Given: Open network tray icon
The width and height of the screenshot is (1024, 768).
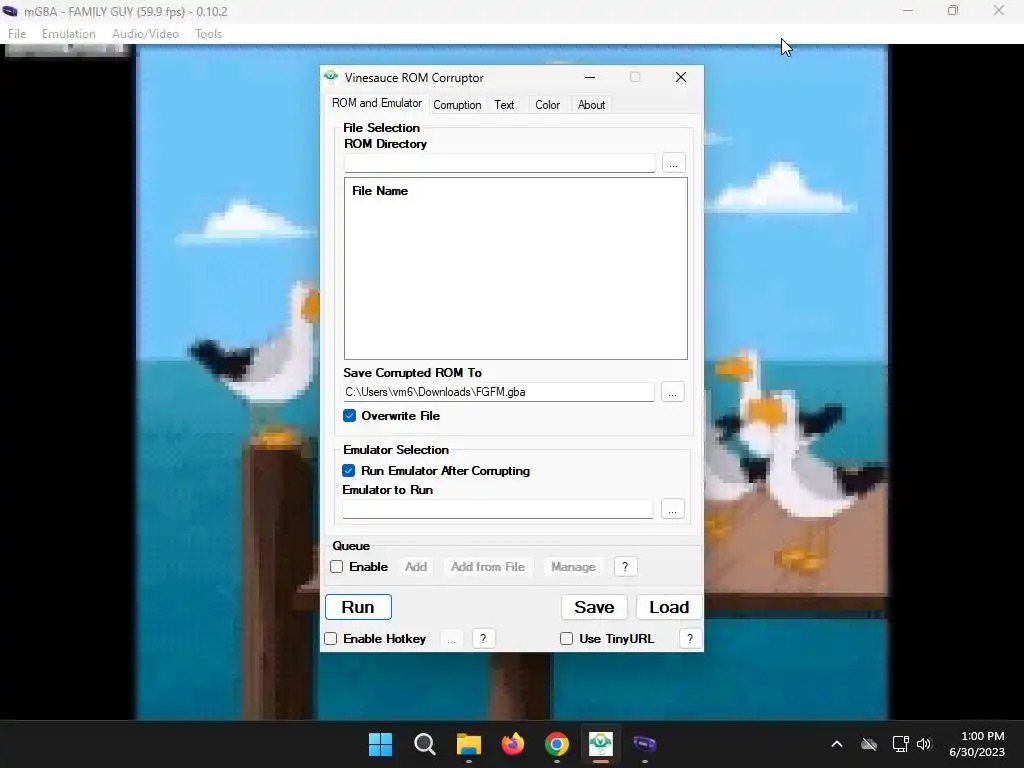Looking at the screenshot, I should (x=900, y=744).
